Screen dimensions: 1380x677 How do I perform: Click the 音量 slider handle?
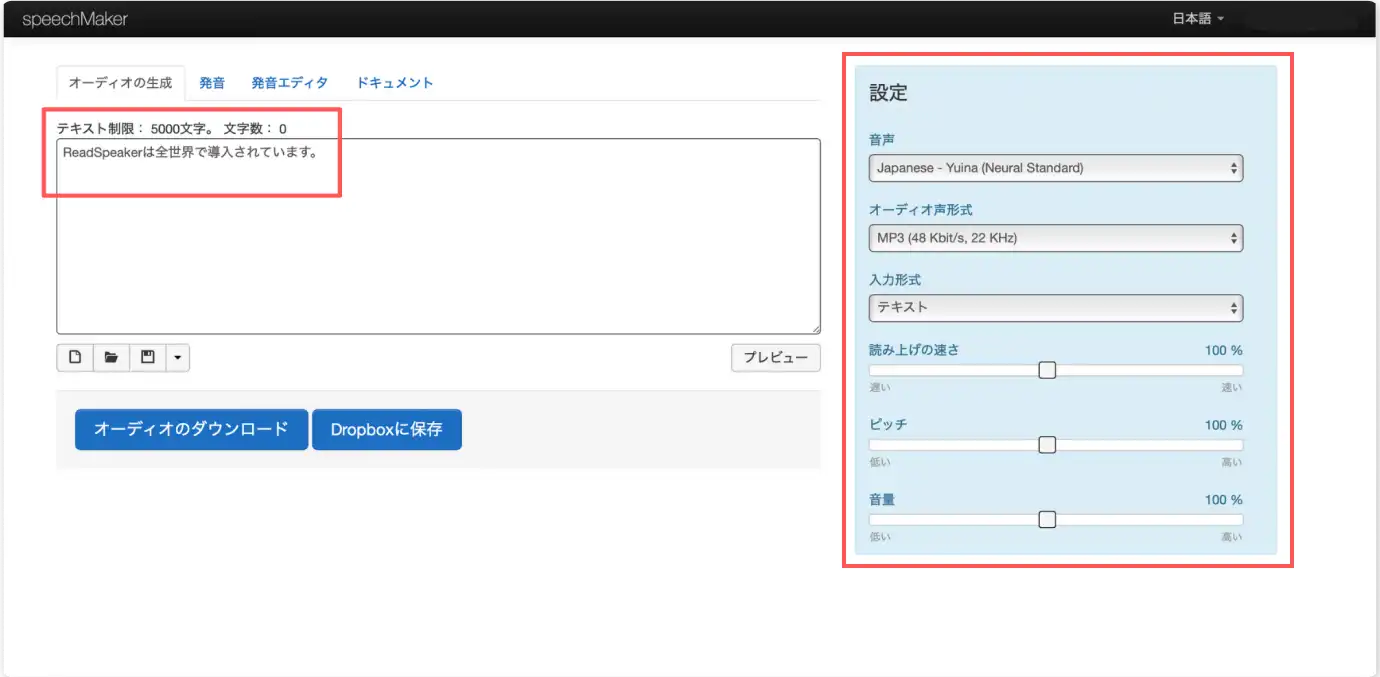tap(1047, 519)
